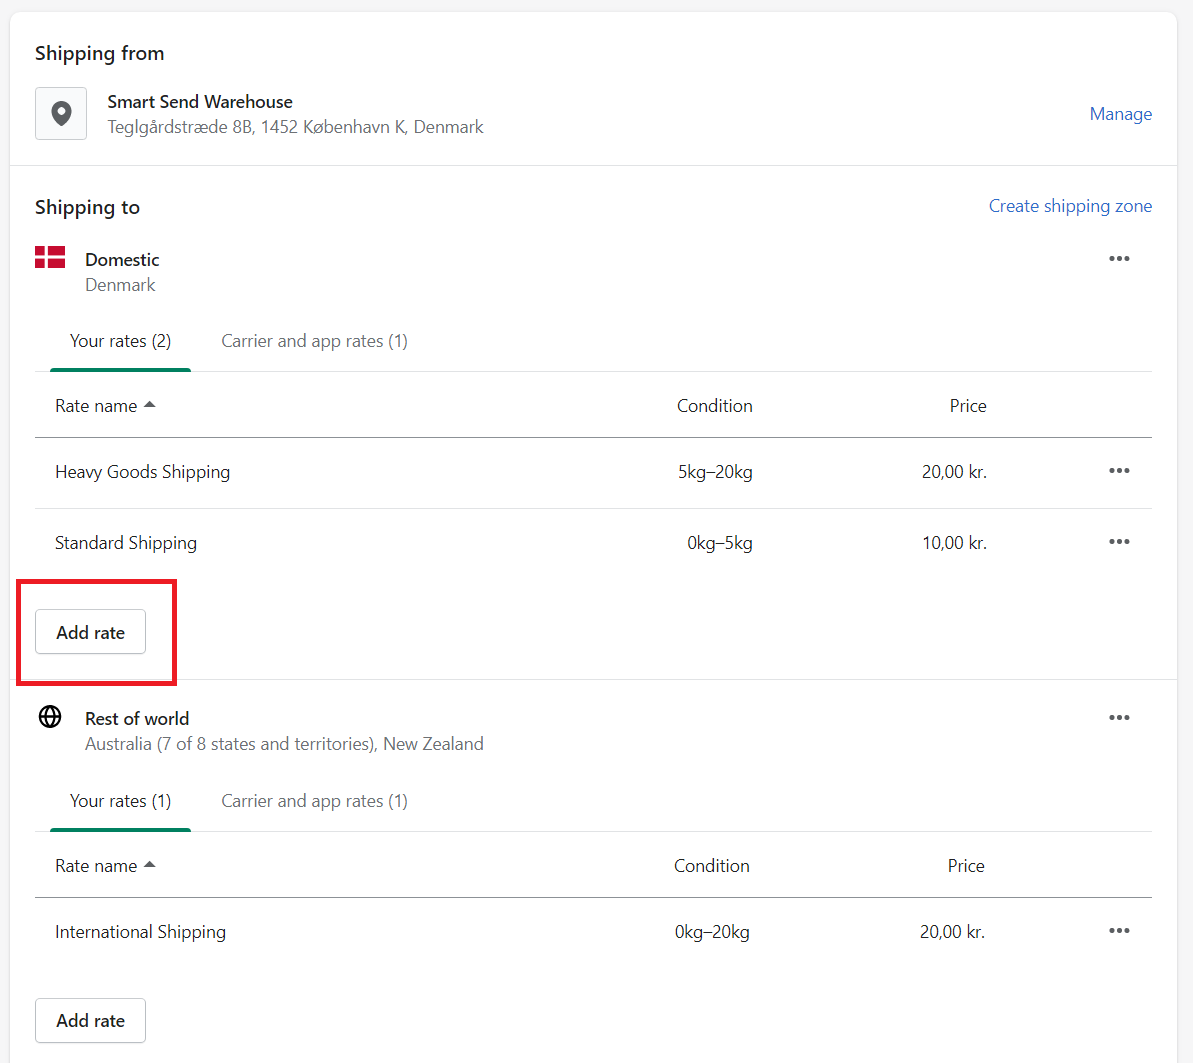1193x1063 pixels.
Task: Switch to Carrier and app rates for Rest of world
Action: point(313,800)
